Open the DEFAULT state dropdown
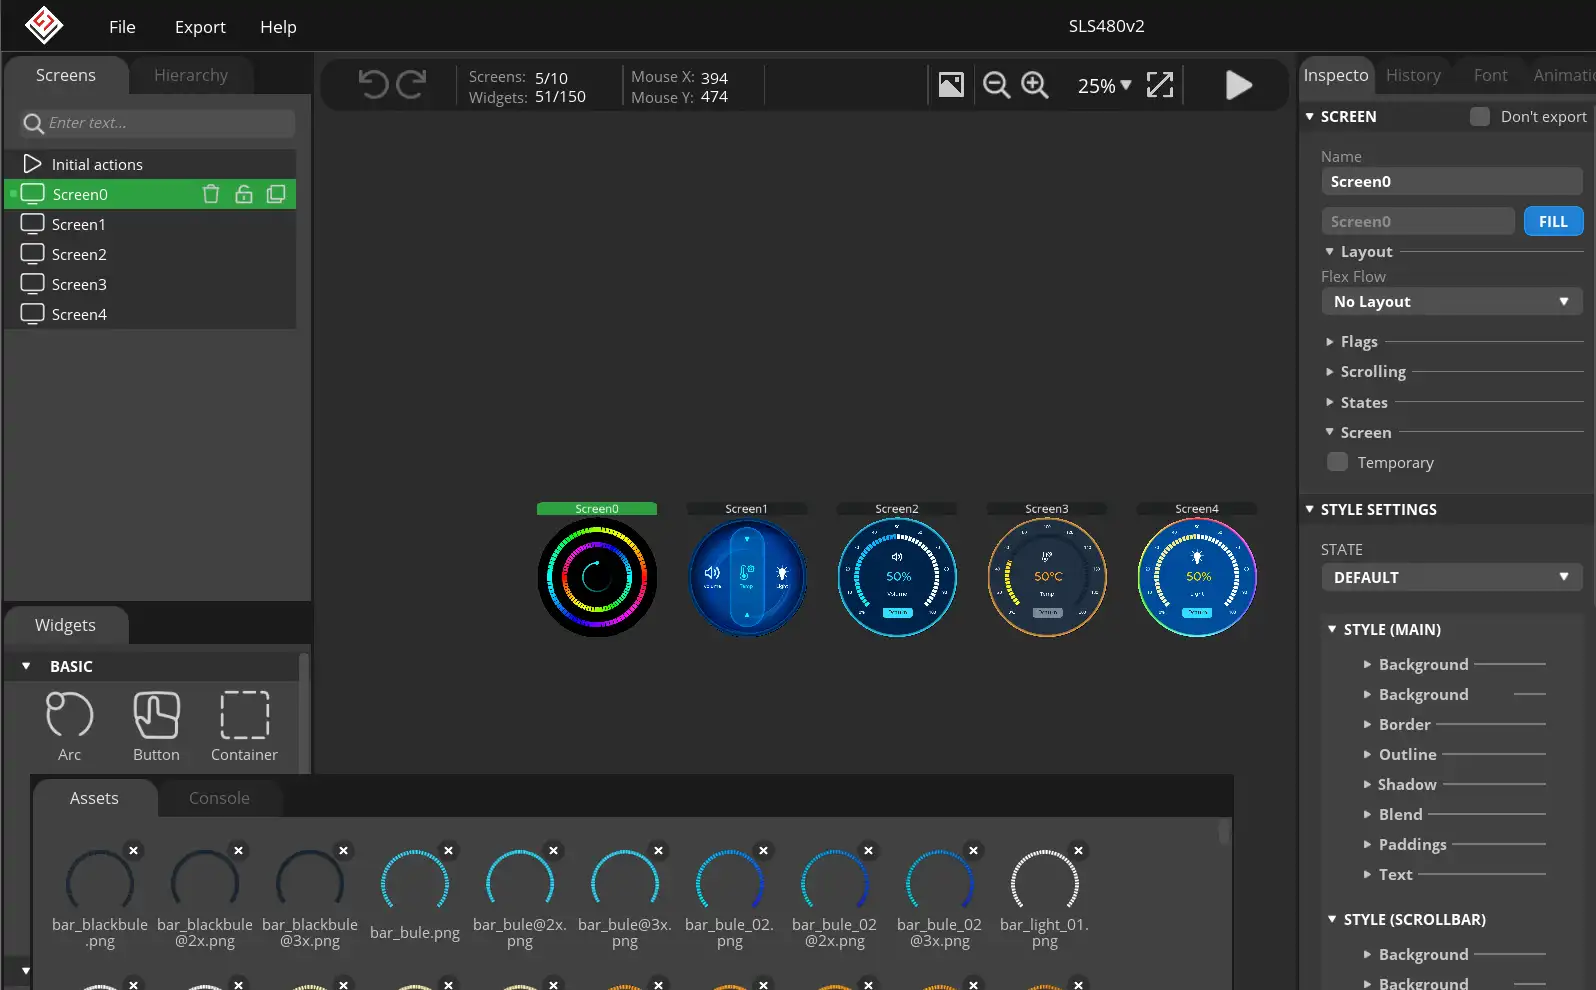Image resolution: width=1596 pixels, height=990 pixels. click(1450, 578)
